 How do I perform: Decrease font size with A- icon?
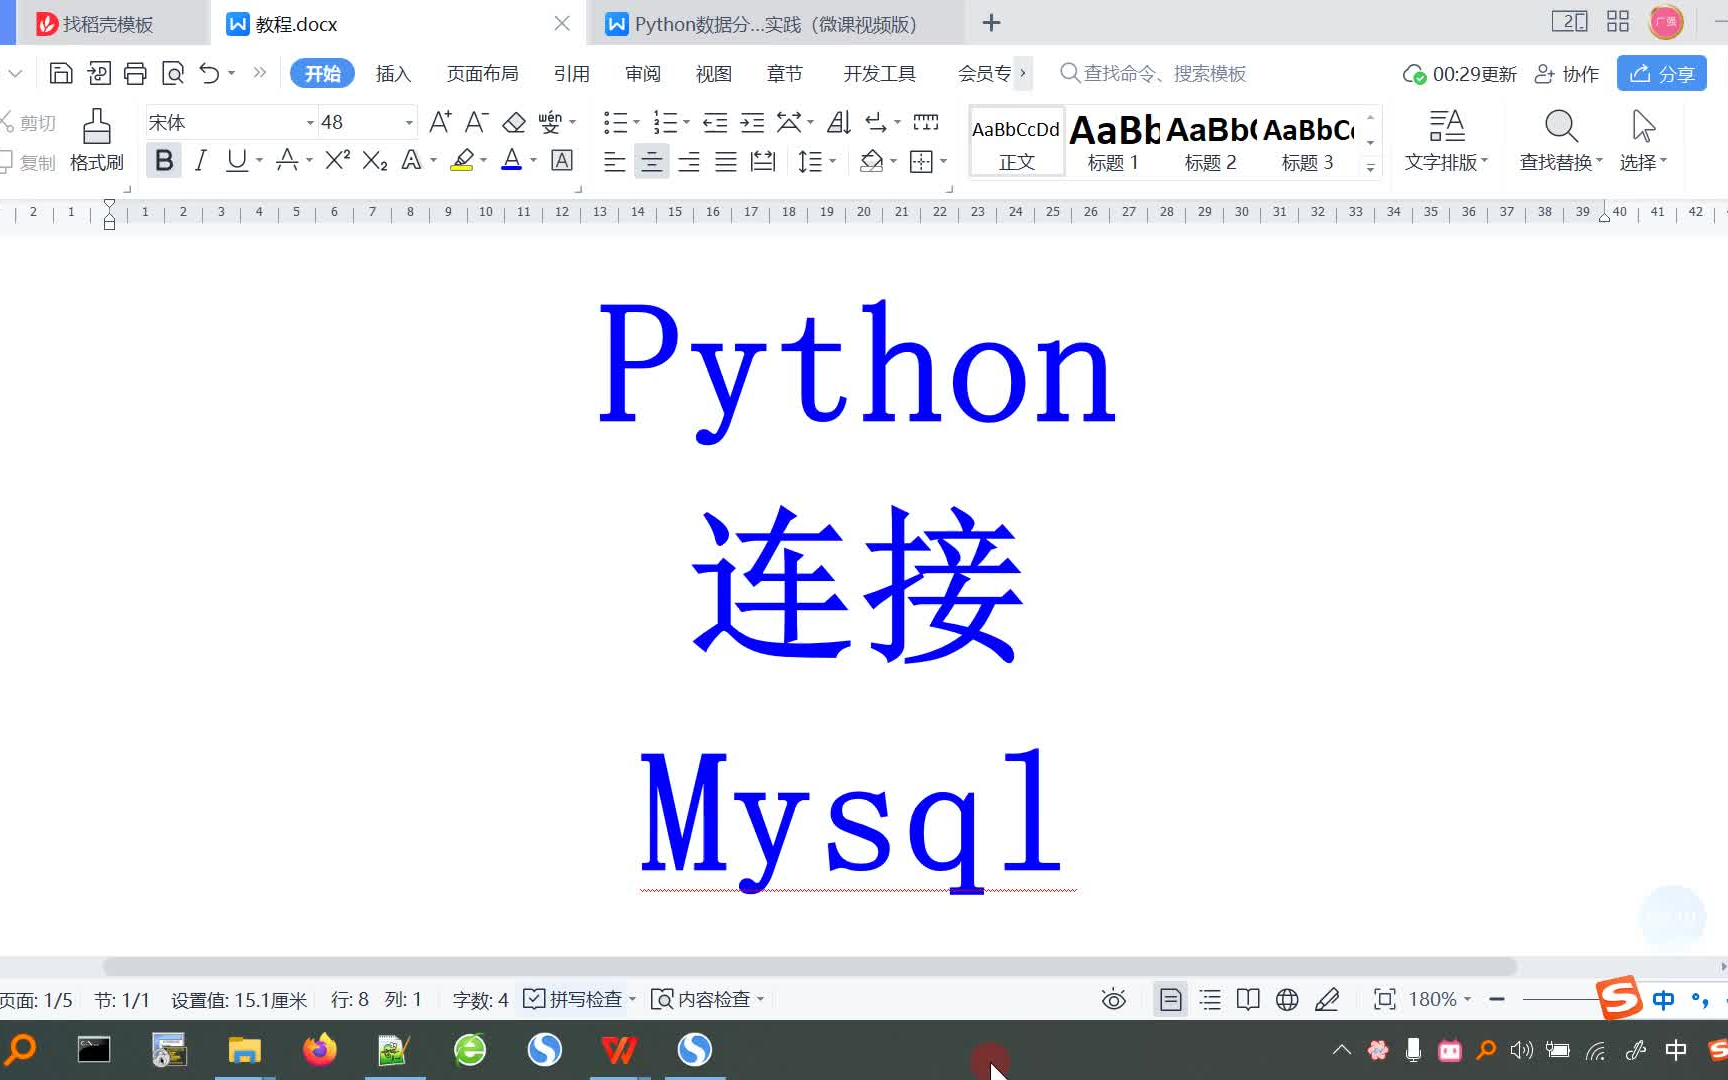pyautogui.click(x=476, y=122)
